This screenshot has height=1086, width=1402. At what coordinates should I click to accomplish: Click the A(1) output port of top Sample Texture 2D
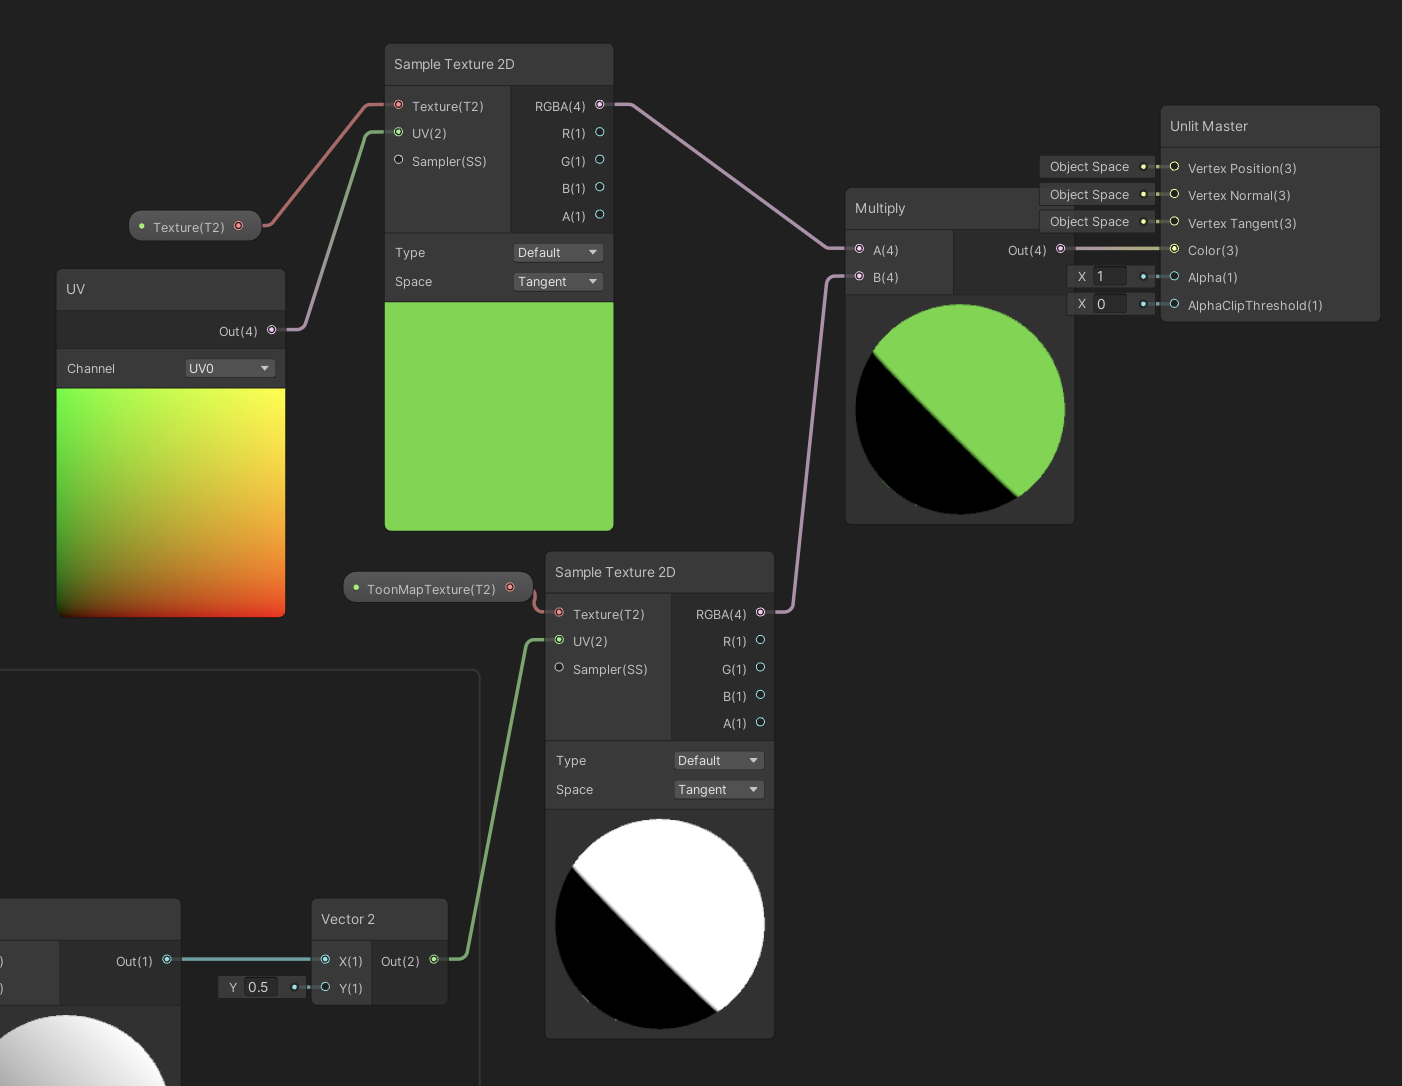pos(600,214)
